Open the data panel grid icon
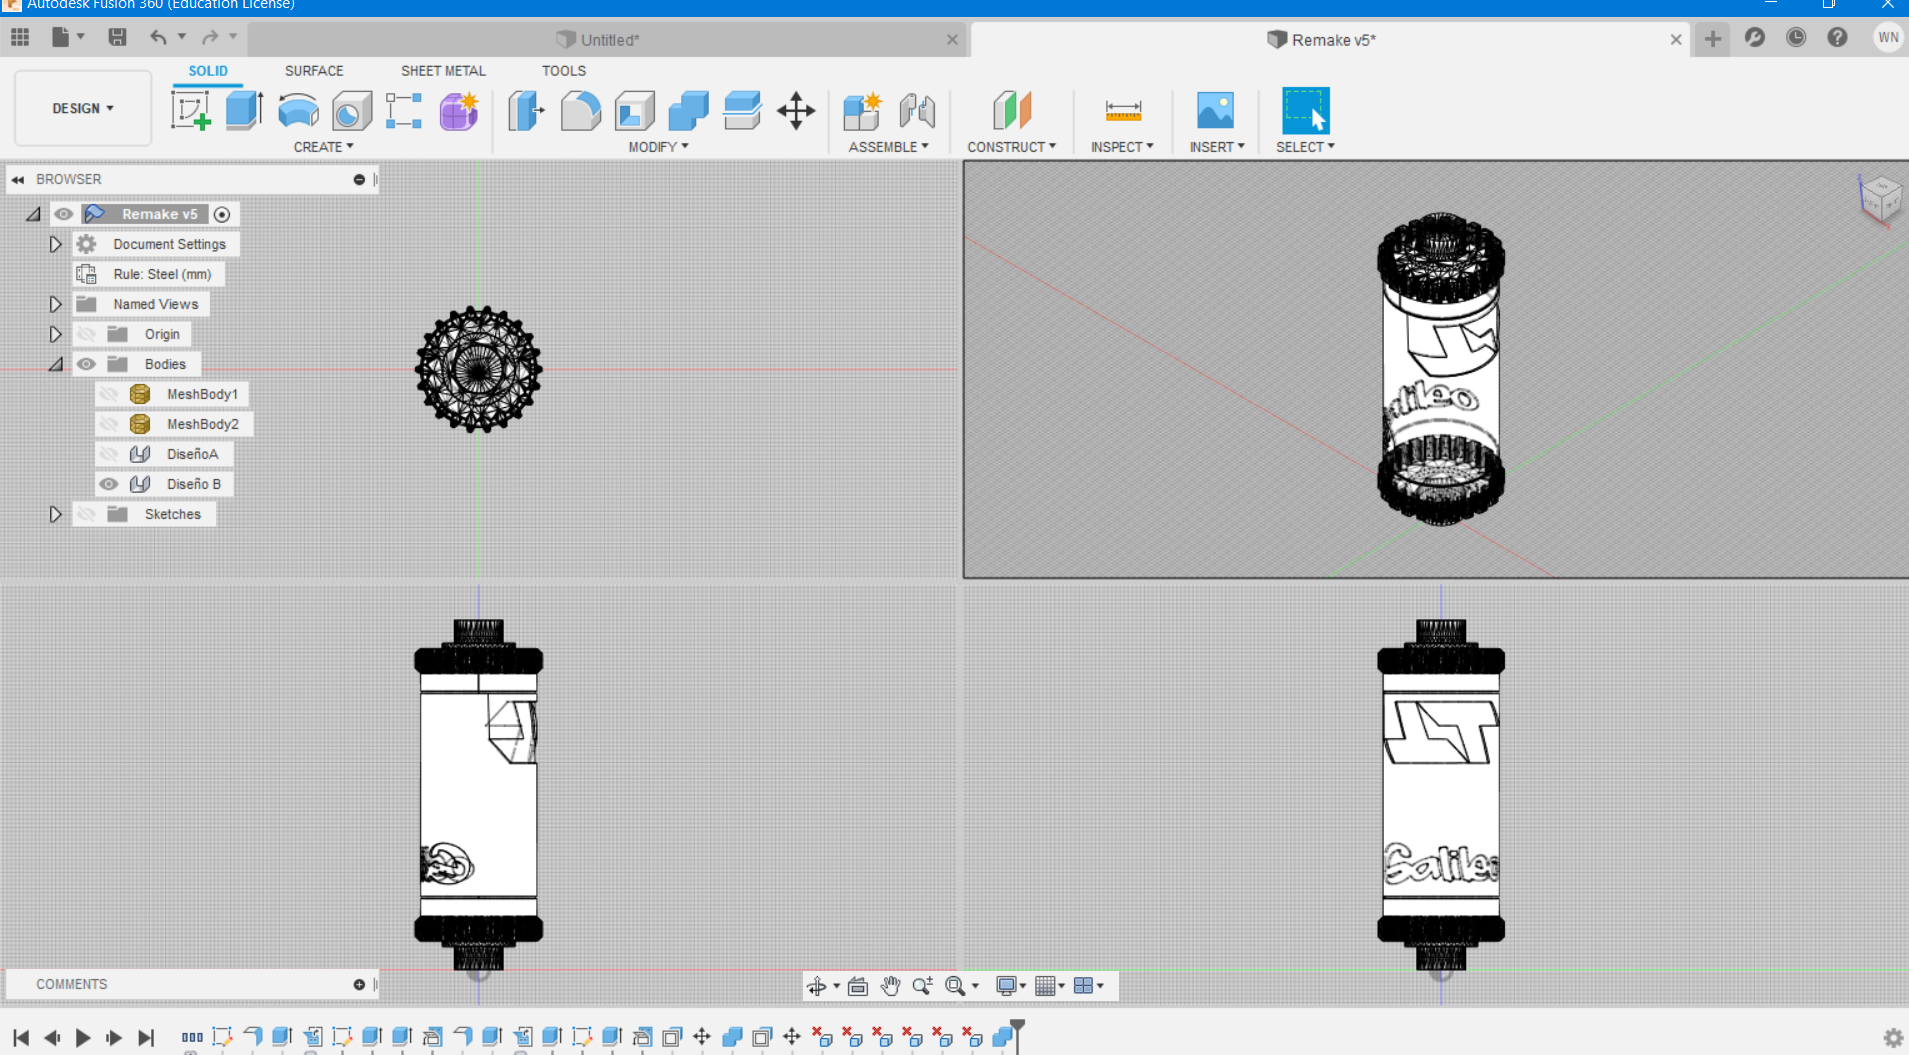This screenshot has height=1055, width=1909. pyautogui.click(x=20, y=38)
